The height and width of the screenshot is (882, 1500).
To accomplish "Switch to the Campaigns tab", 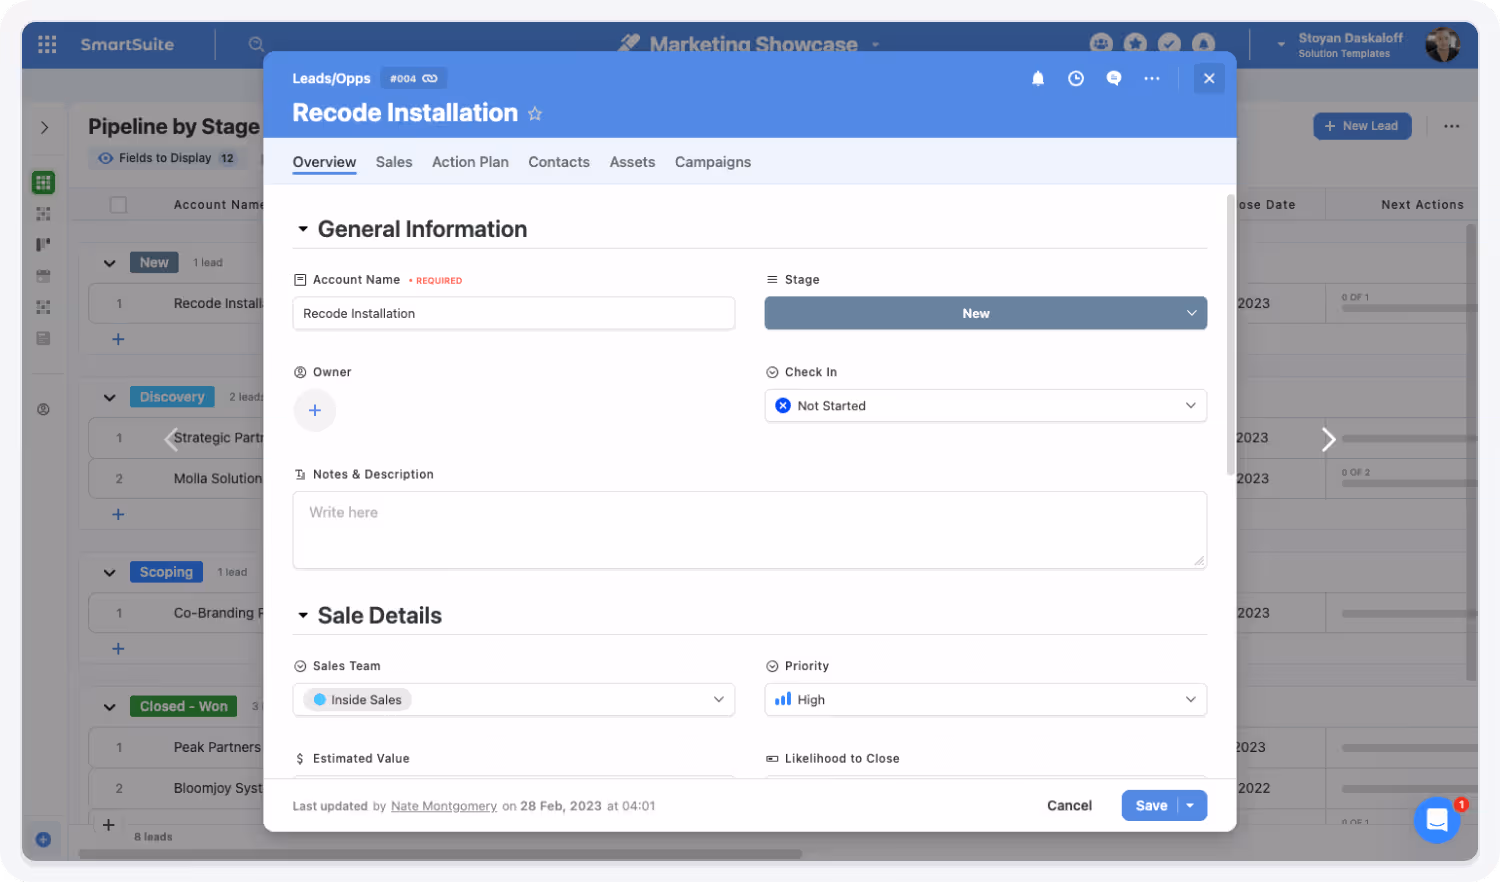I will coord(713,162).
